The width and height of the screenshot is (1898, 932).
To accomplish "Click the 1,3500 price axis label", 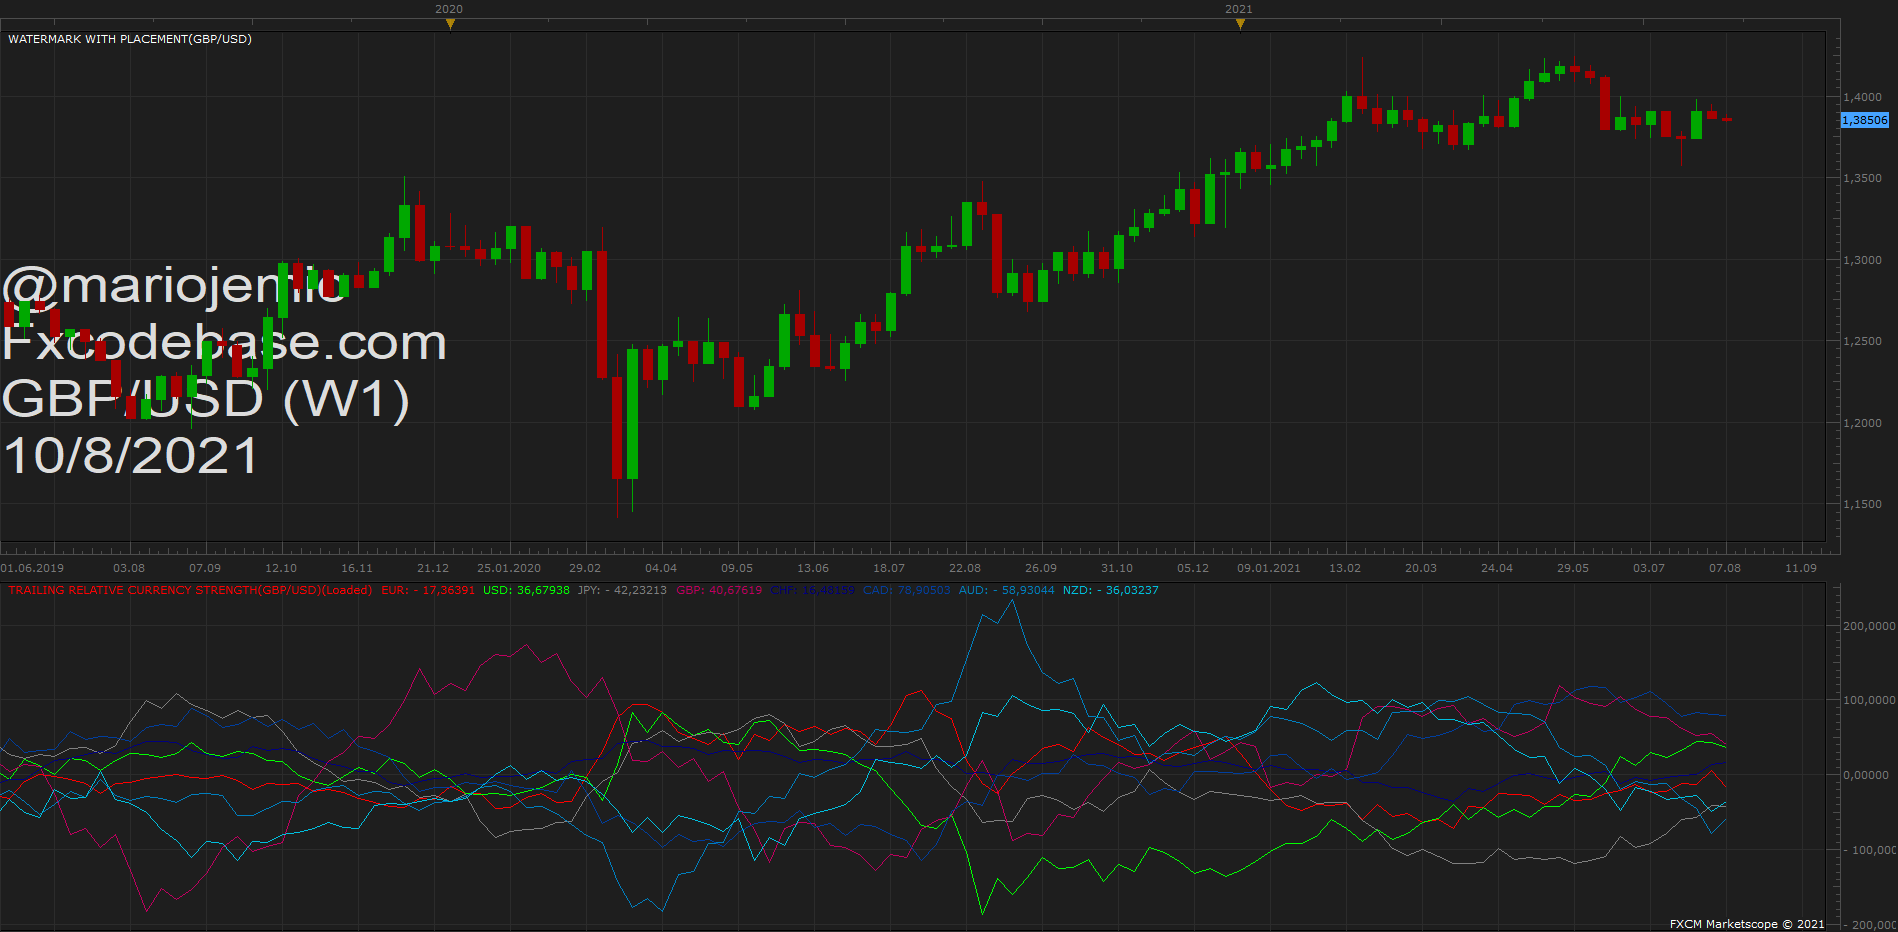I will point(1862,178).
